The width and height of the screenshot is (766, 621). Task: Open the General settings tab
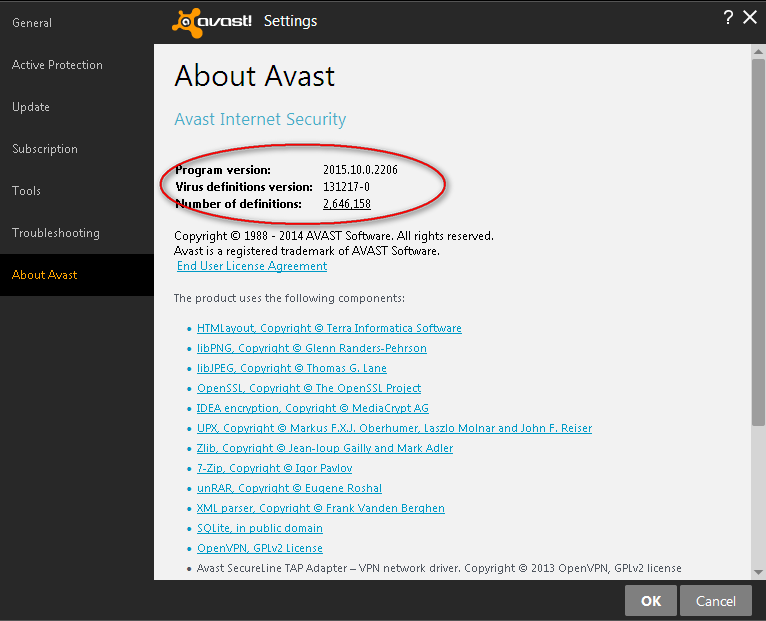32,23
